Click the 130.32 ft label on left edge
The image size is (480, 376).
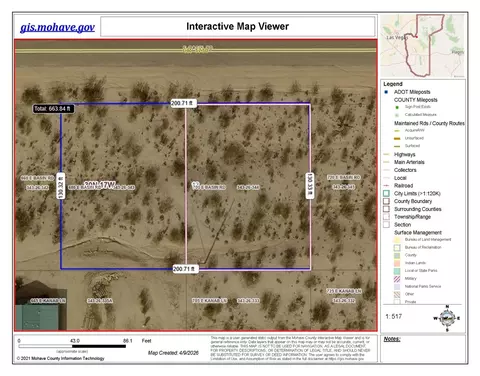[x=60, y=186]
